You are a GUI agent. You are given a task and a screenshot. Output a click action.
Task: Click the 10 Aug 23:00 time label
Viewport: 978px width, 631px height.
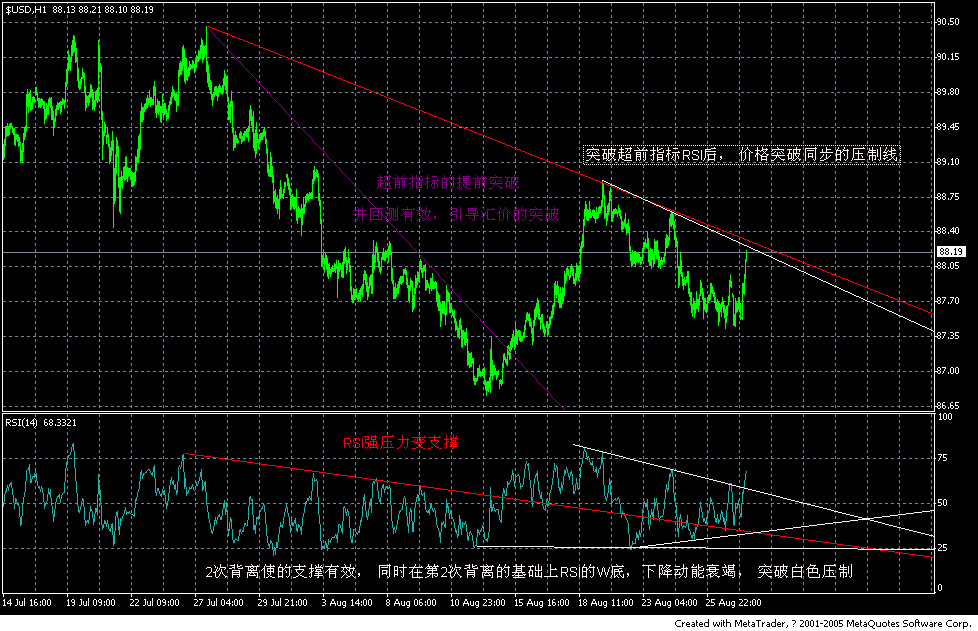coord(478,603)
